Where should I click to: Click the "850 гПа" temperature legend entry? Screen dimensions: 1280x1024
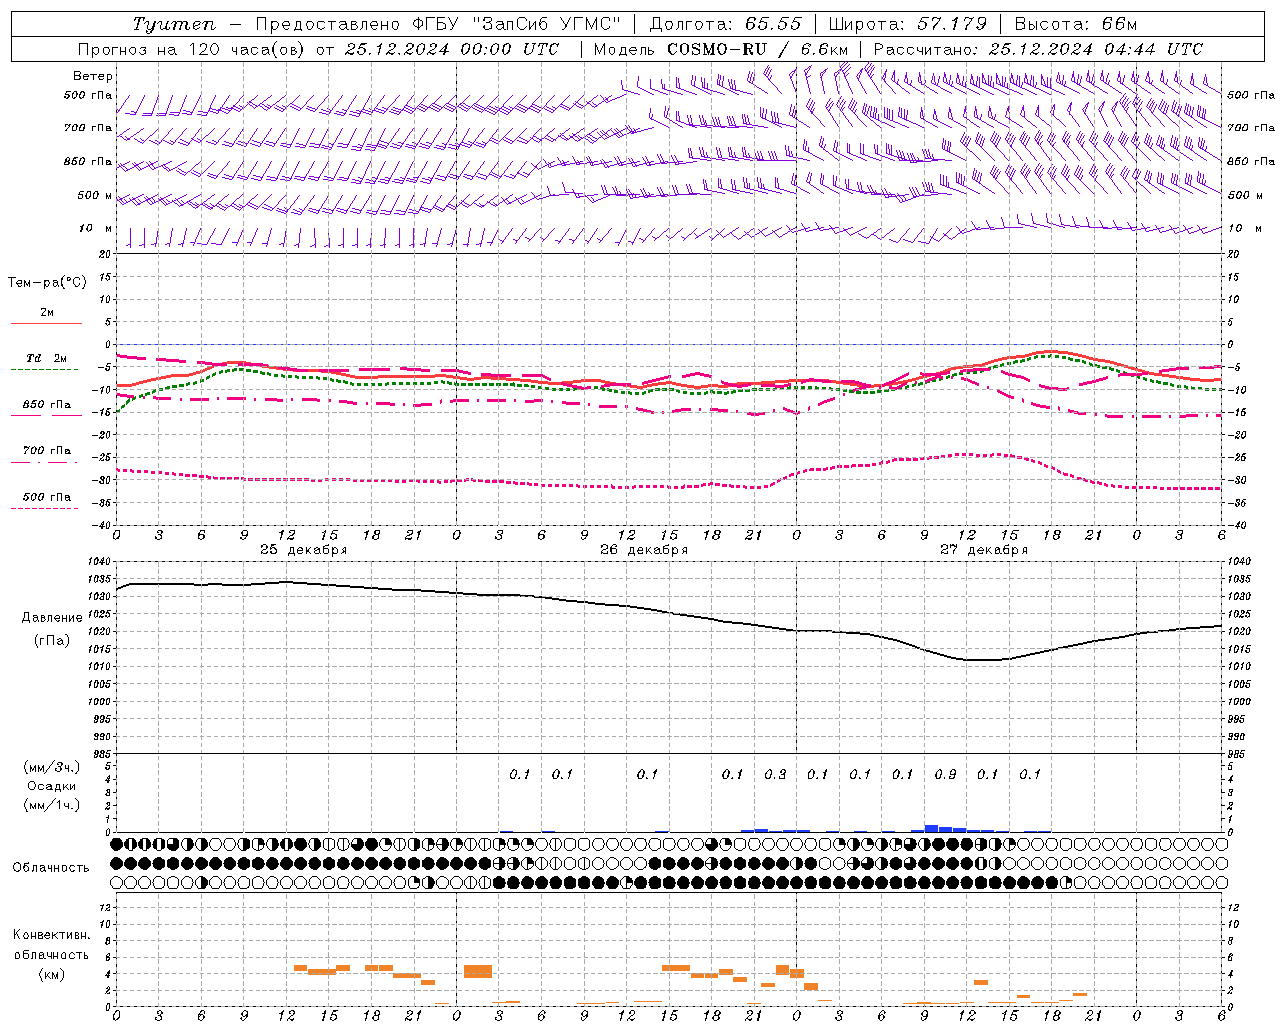47,405
